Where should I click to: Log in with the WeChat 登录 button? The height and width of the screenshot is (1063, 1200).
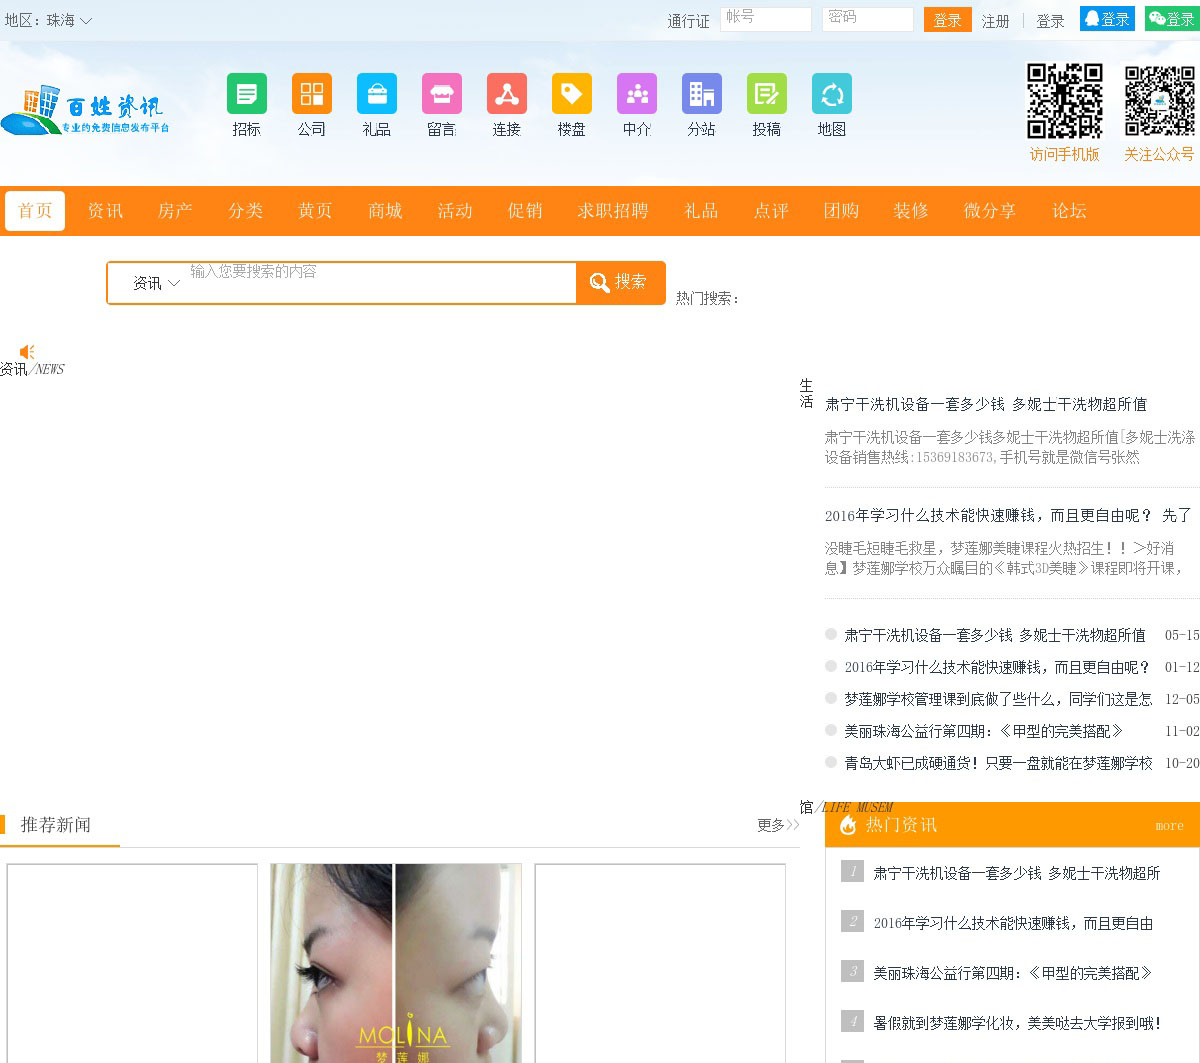[1171, 19]
